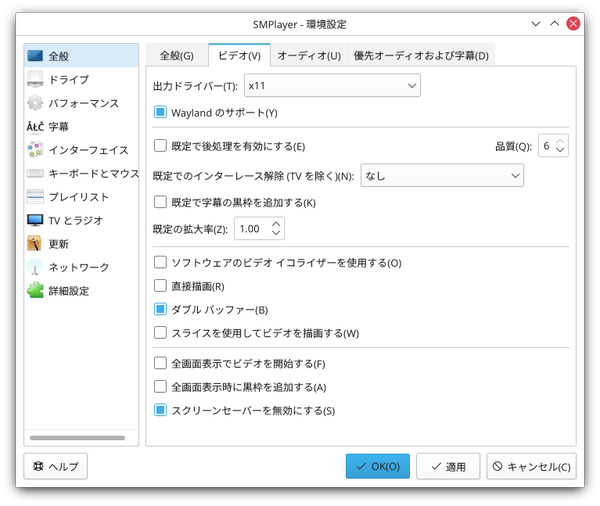Maximize dialog with title bar up chevron
Screen dimensions: 600x506
pyautogui.click(x=554, y=24)
